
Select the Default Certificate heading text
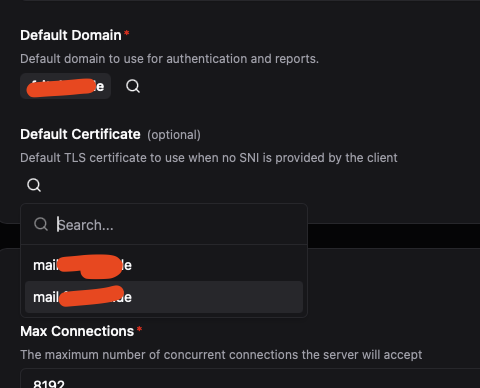(x=80, y=134)
